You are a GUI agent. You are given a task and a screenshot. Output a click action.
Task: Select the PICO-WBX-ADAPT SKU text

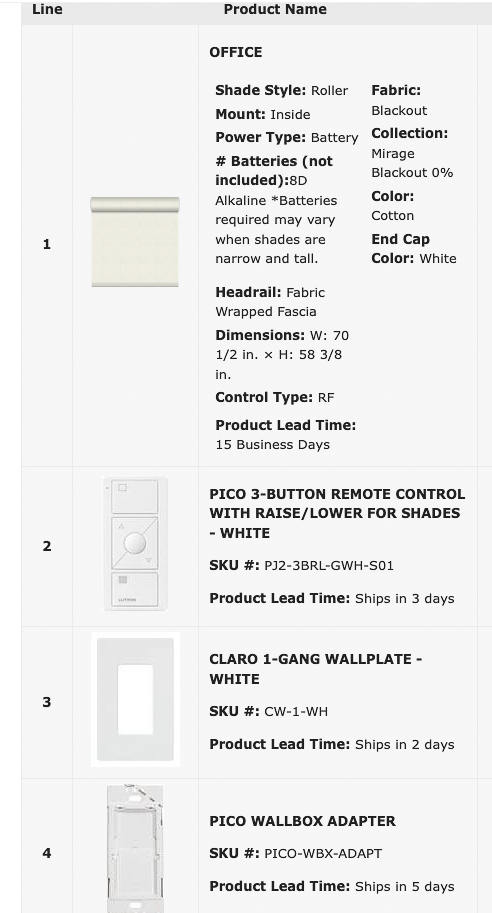(x=323, y=854)
